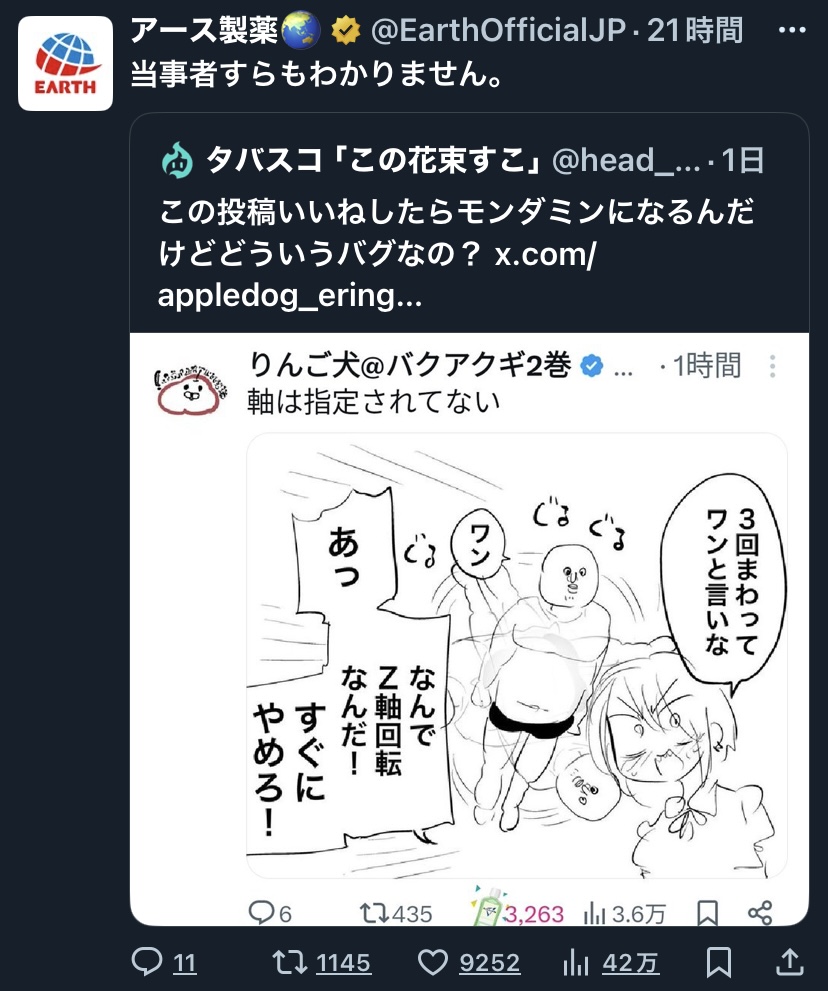Click the inner reply icon with 6 replies

260,913
